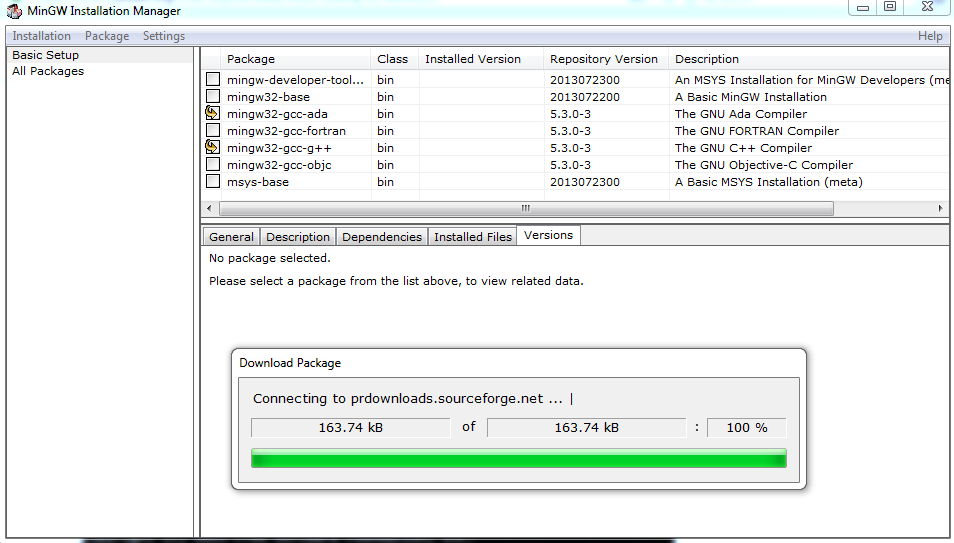954x543 pixels.
Task: Click the green download progress bar
Action: click(x=518, y=458)
